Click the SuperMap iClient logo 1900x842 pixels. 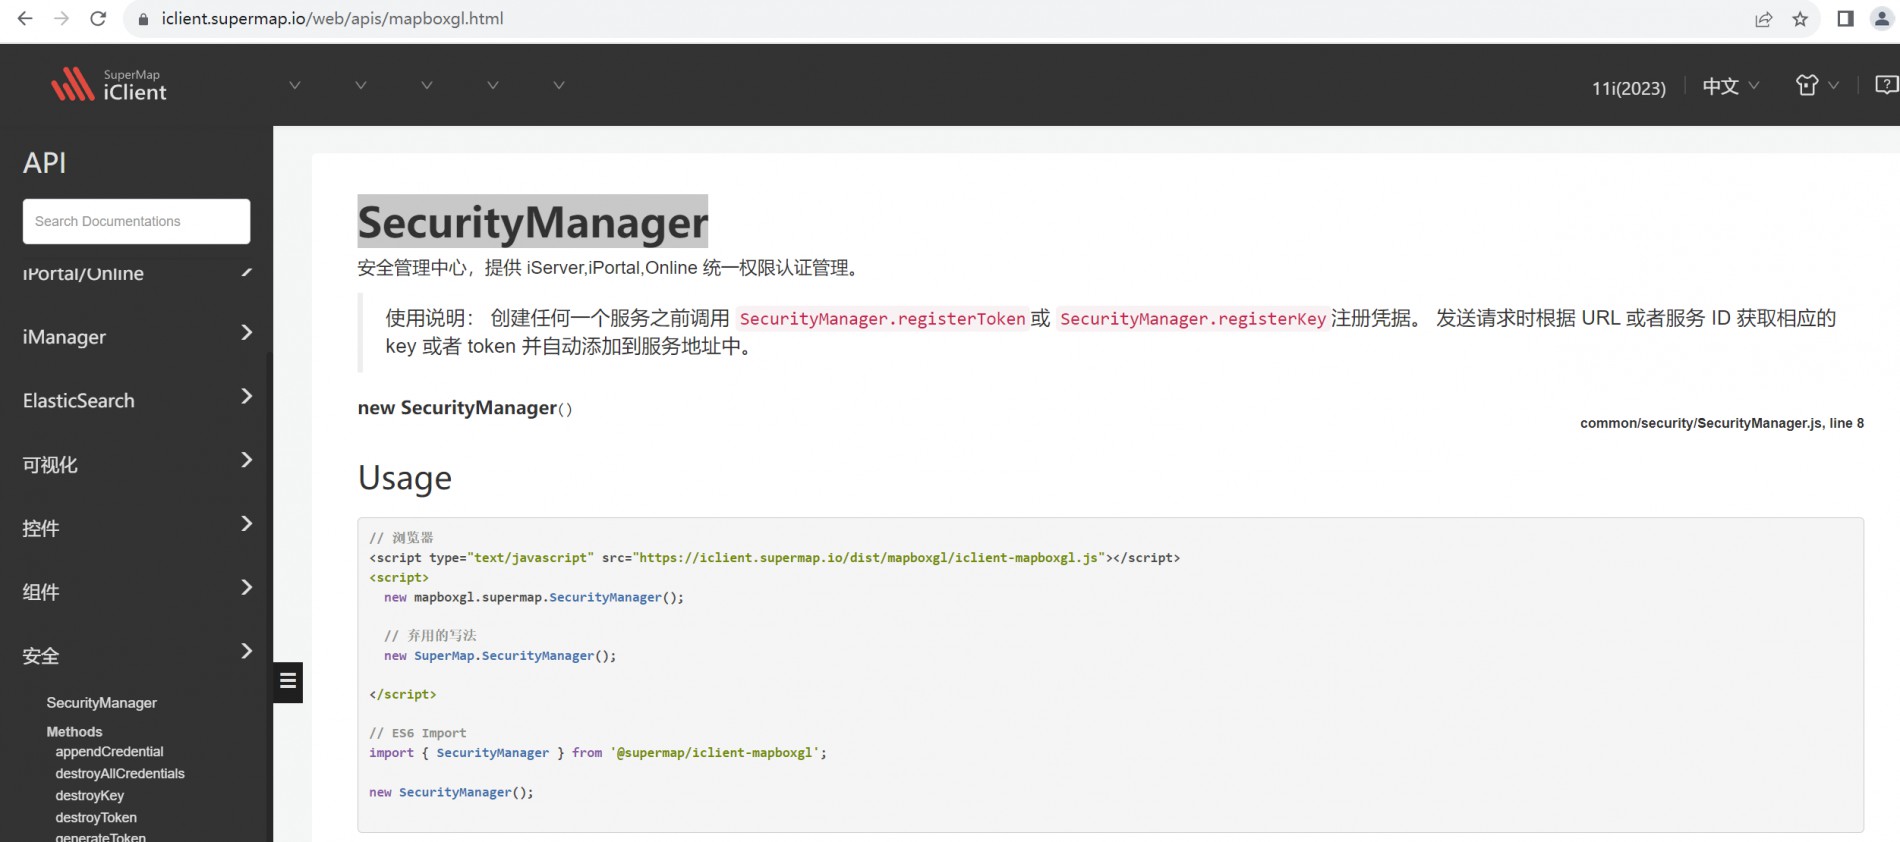[x=109, y=85]
